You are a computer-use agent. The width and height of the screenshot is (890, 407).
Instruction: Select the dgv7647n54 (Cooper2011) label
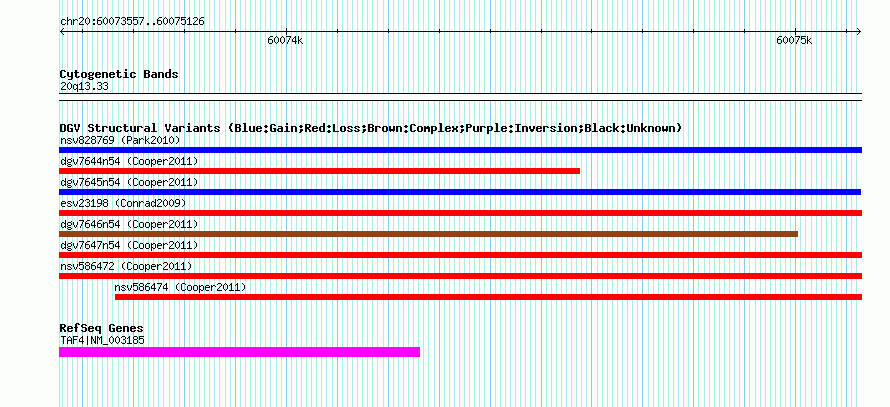pos(129,245)
